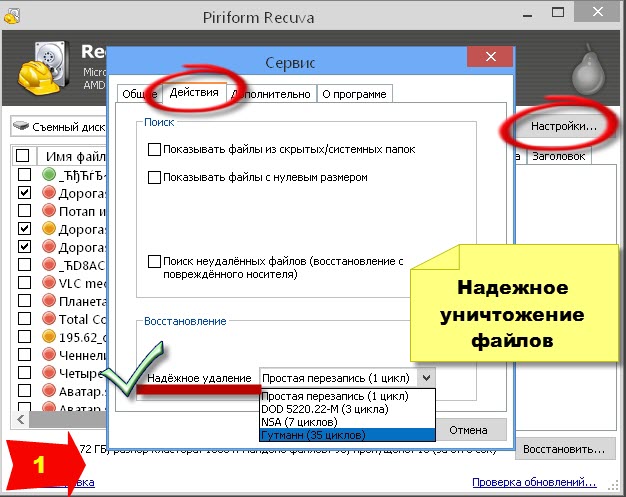Check the 195.62 file checkbox

pos(24,337)
